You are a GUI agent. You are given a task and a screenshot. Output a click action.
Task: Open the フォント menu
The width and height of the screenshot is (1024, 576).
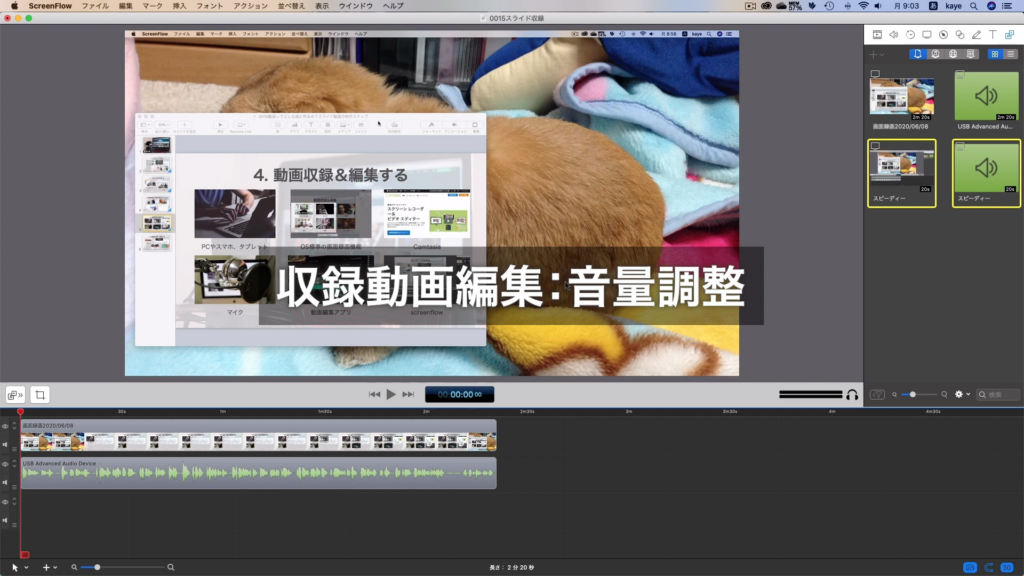[209, 6]
